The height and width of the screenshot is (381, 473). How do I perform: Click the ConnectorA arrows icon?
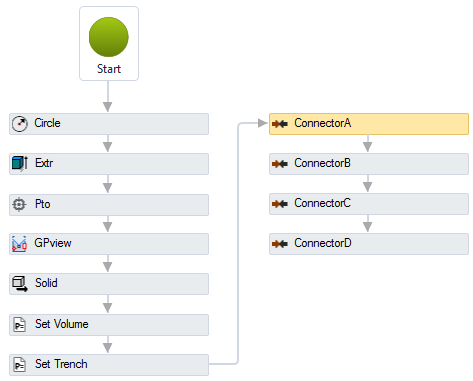point(280,124)
